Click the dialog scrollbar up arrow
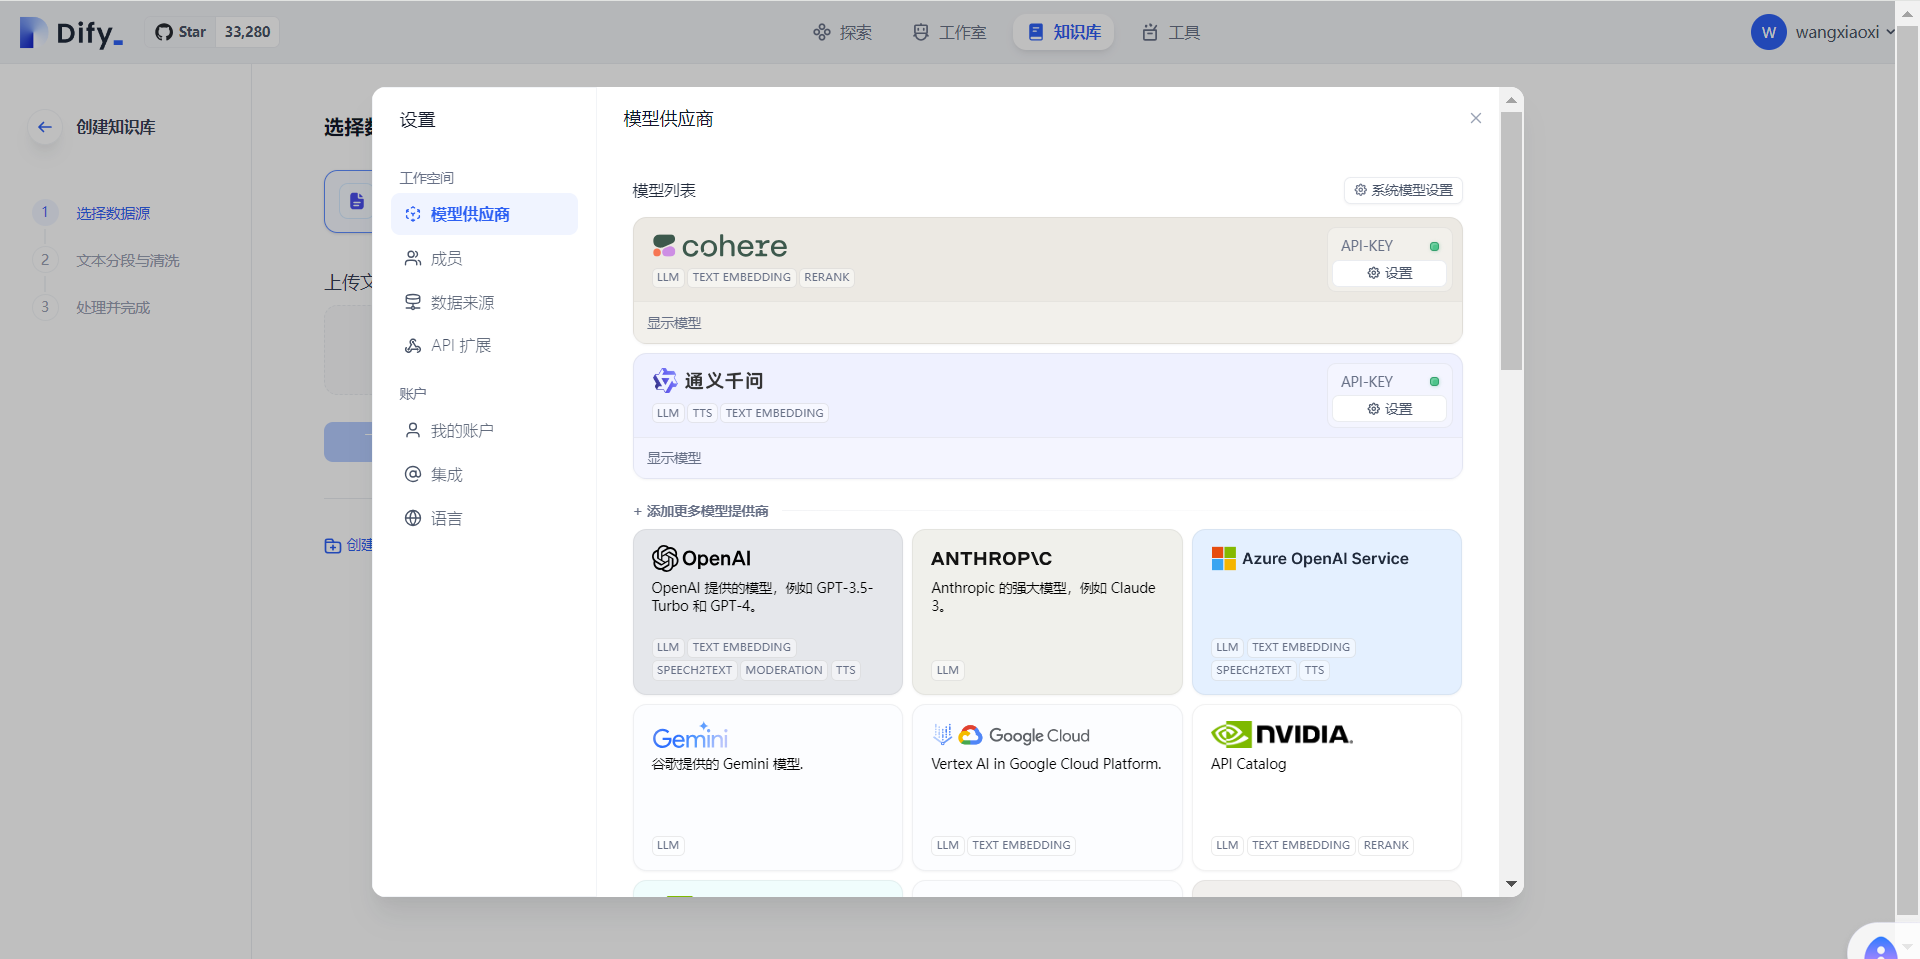The height and width of the screenshot is (959, 1920). tap(1511, 100)
